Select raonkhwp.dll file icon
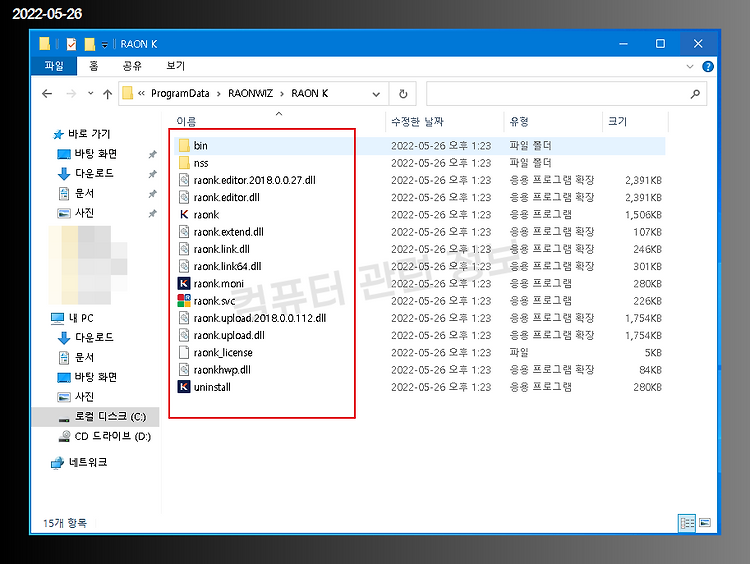The image size is (750, 564). (x=184, y=369)
